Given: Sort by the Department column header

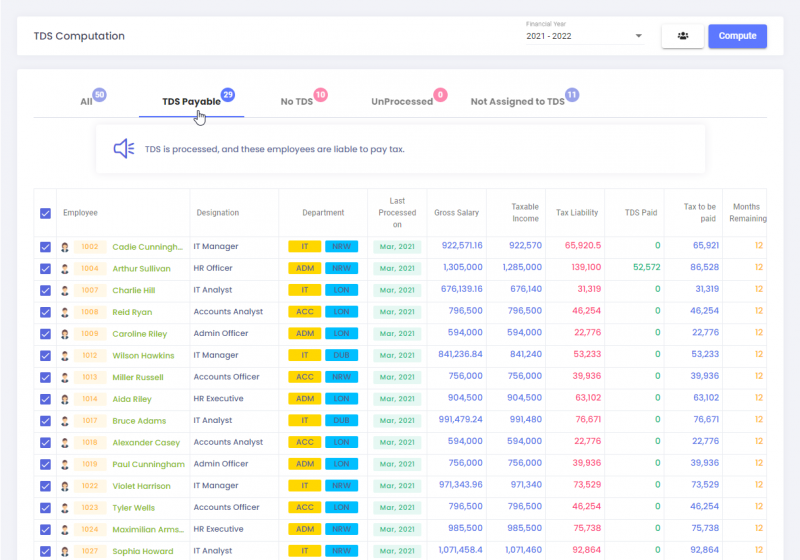Looking at the screenshot, I should [323, 213].
